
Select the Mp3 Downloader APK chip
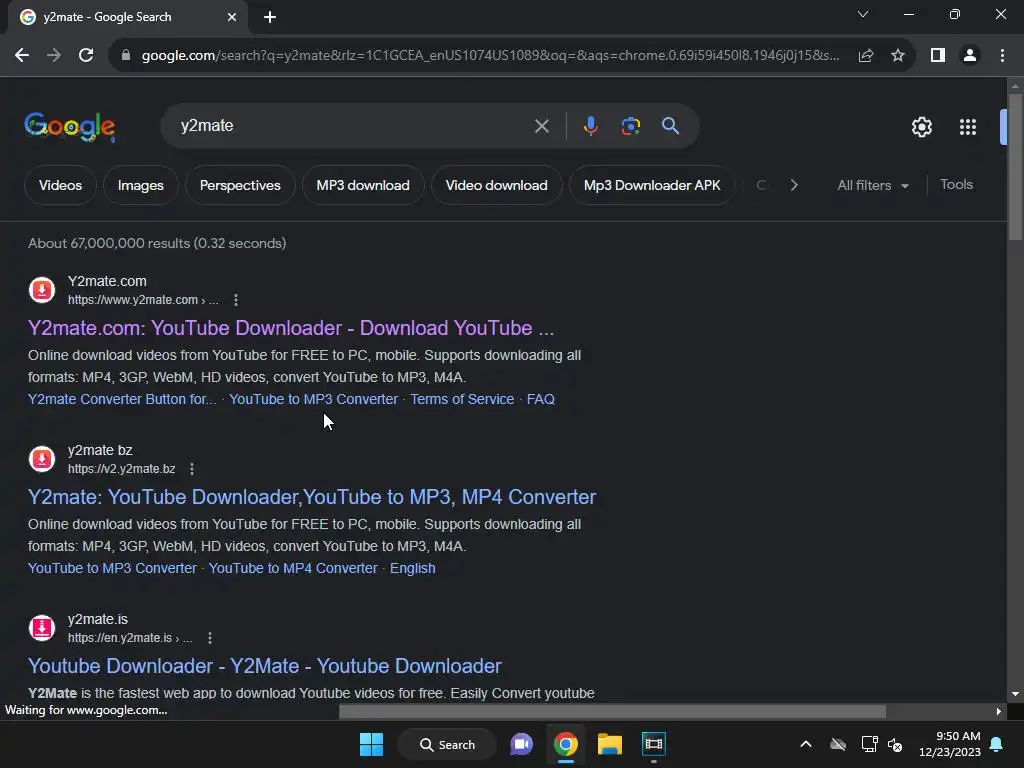point(652,185)
